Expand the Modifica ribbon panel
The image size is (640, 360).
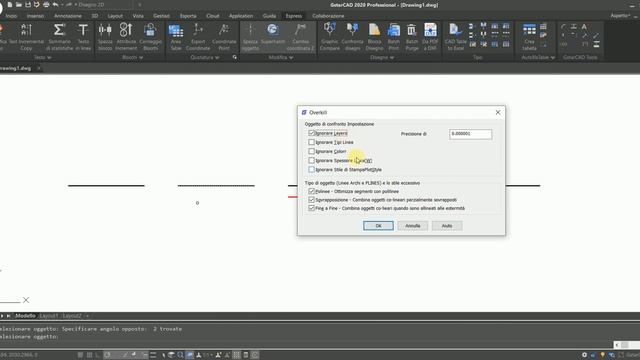coord(281,58)
